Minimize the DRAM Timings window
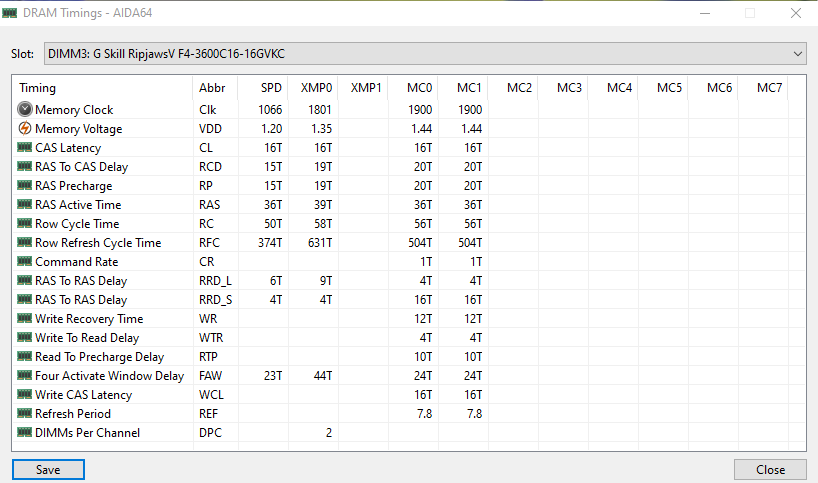This screenshot has height=483, width=818. pyautogui.click(x=705, y=13)
